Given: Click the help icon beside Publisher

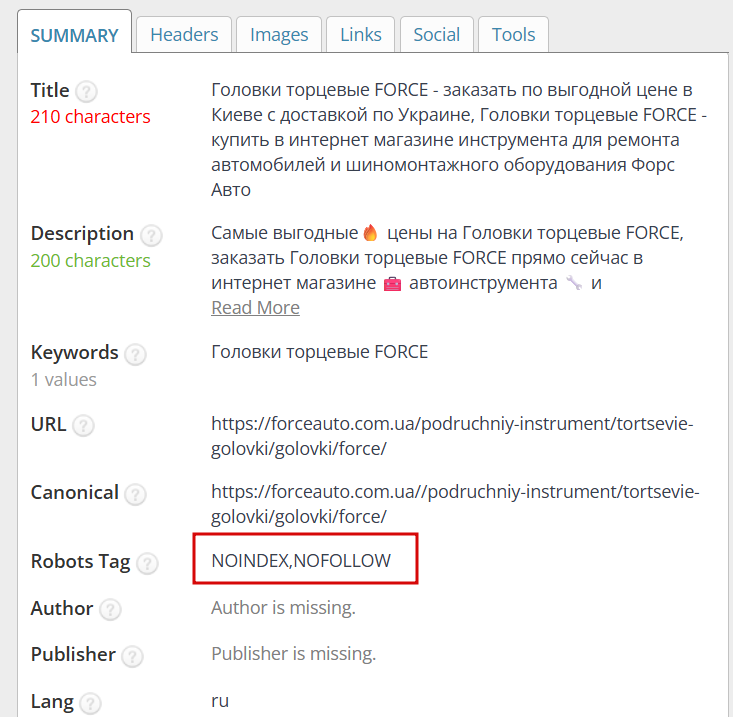Looking at the screenshot, I should (132, 656).
